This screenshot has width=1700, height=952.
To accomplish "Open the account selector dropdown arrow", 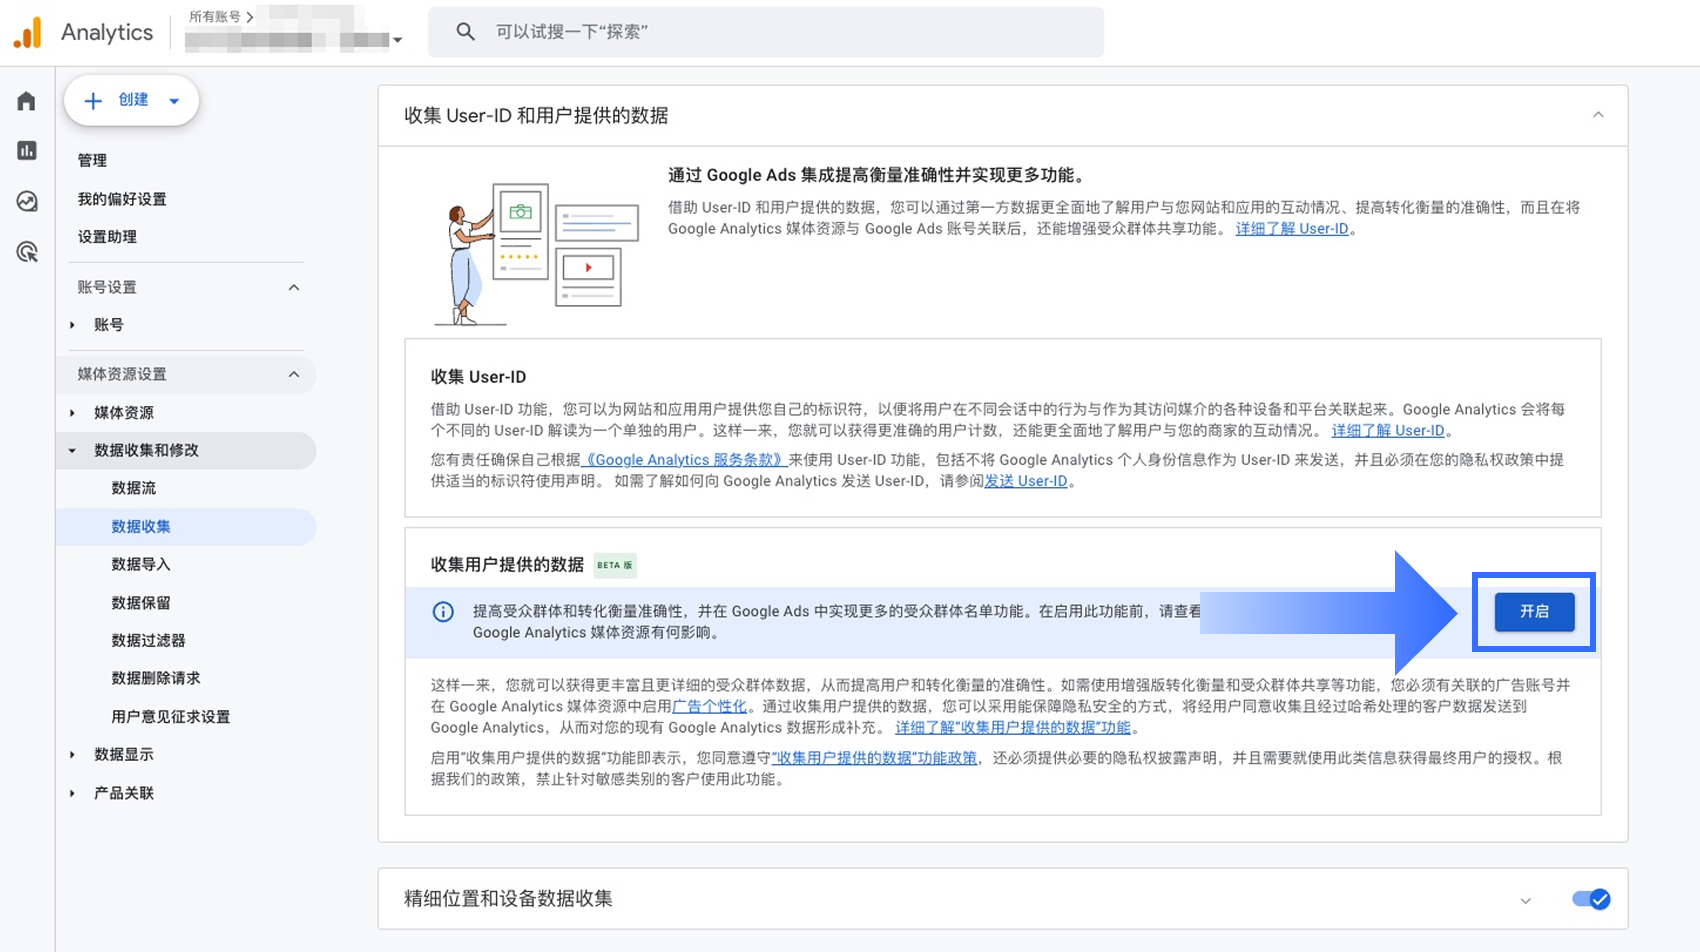I will (398, 41).
